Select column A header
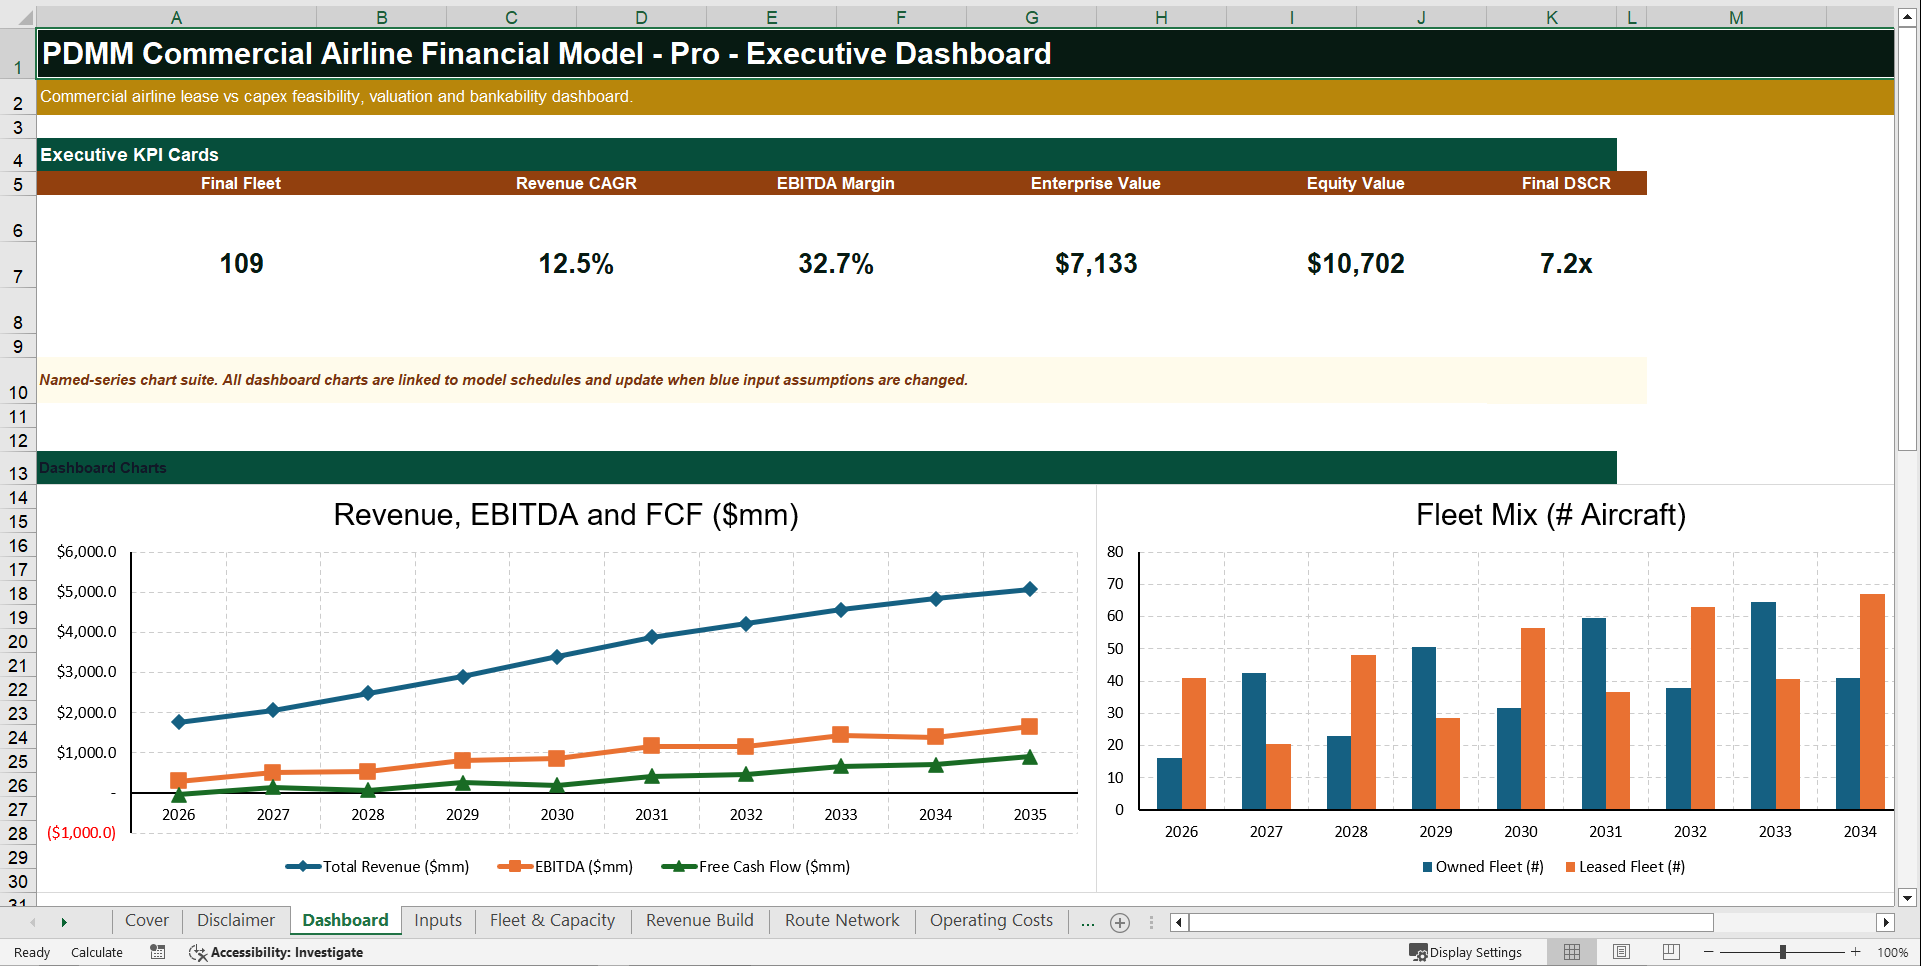Viewport: 1921px width, 966px height. pyautogui.click(x=176, y=17)
